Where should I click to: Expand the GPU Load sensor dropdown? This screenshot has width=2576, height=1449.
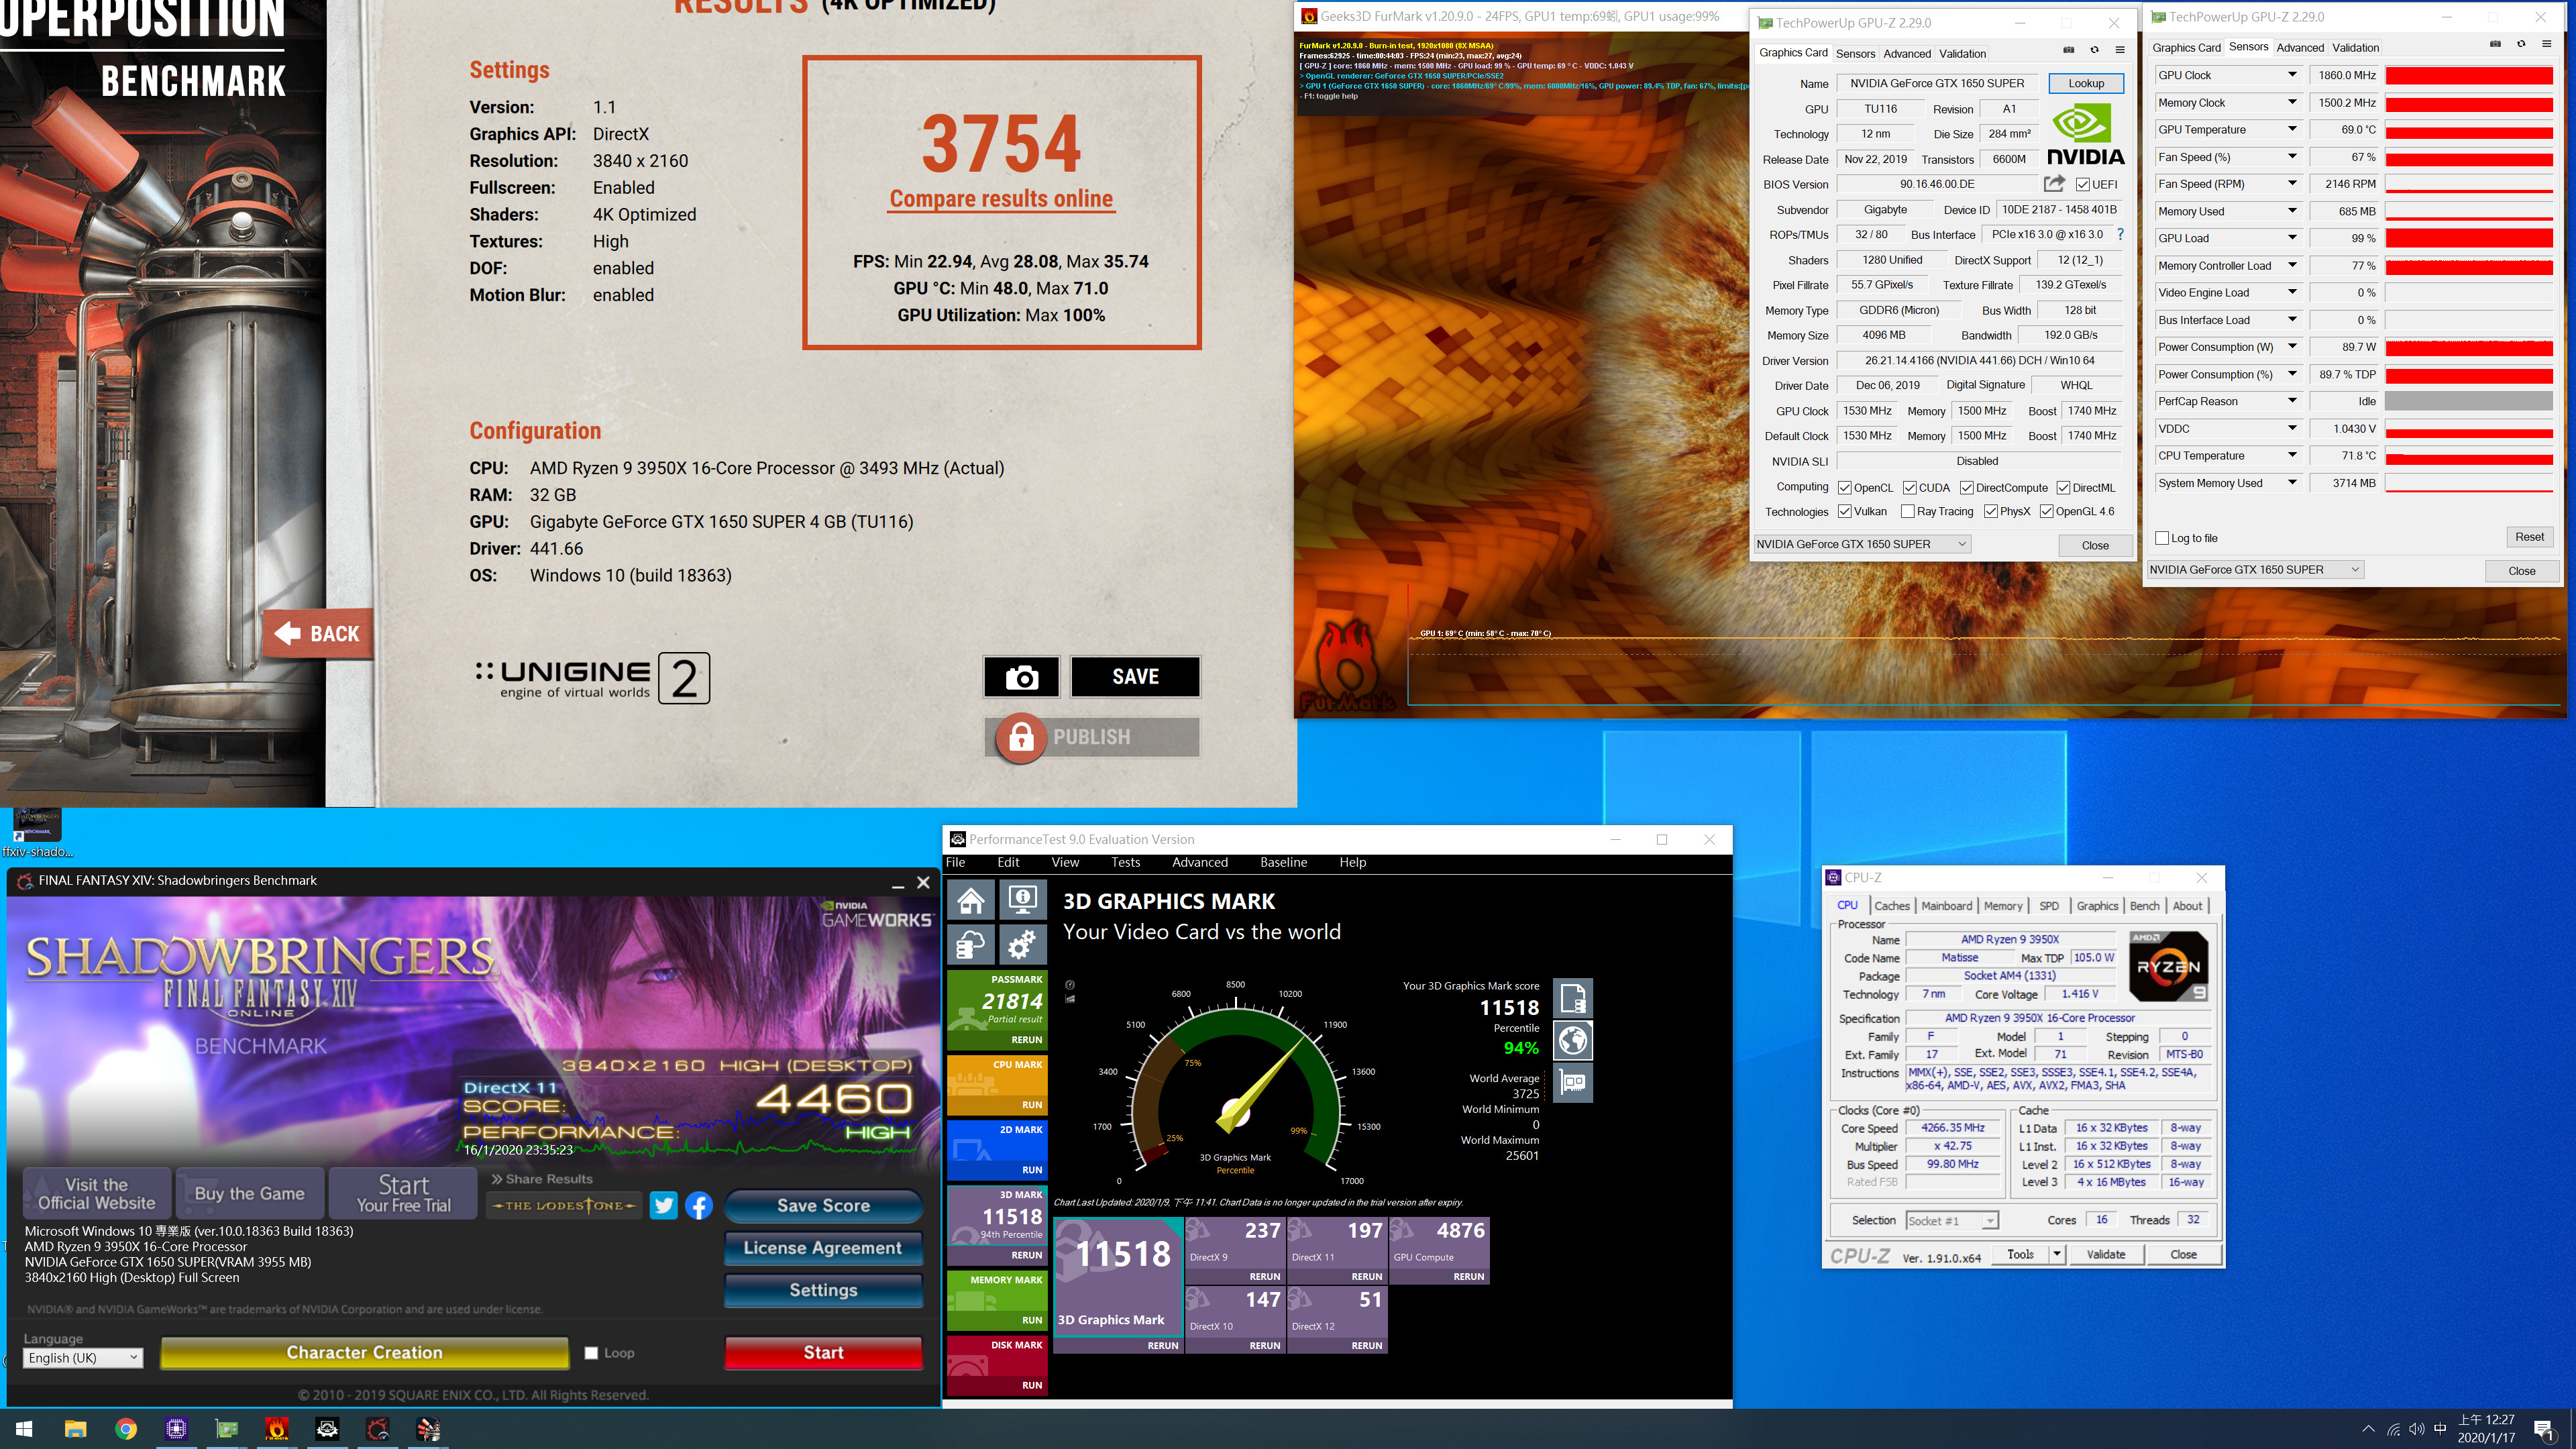click(x=2292, y=238)
